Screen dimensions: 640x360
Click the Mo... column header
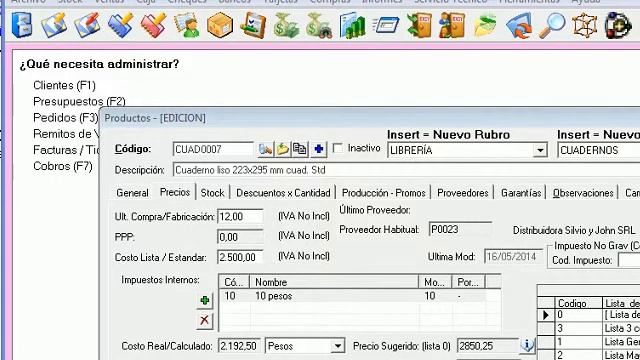[435, 282]
